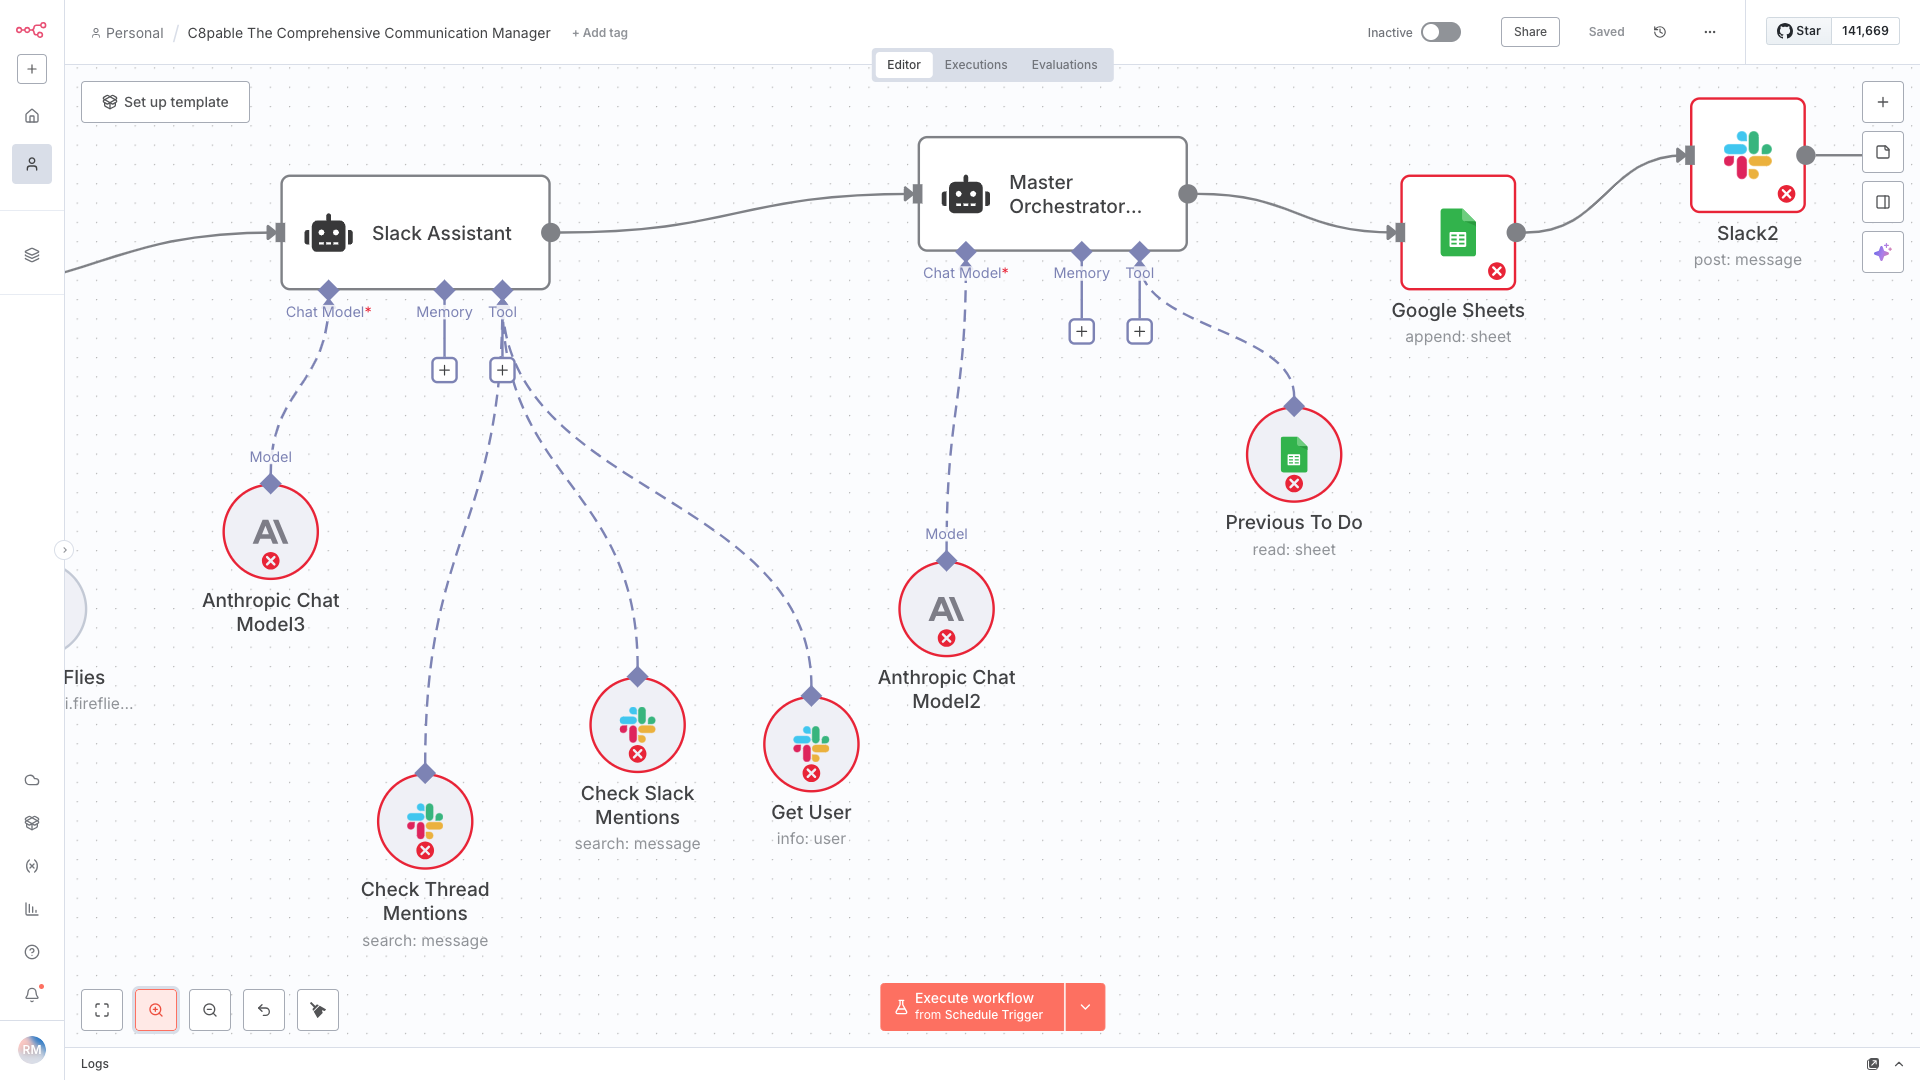This screenshot has height=1080, width=1920.
Task: Click the zoom to fit canvas button
Action: [102, 1010]
